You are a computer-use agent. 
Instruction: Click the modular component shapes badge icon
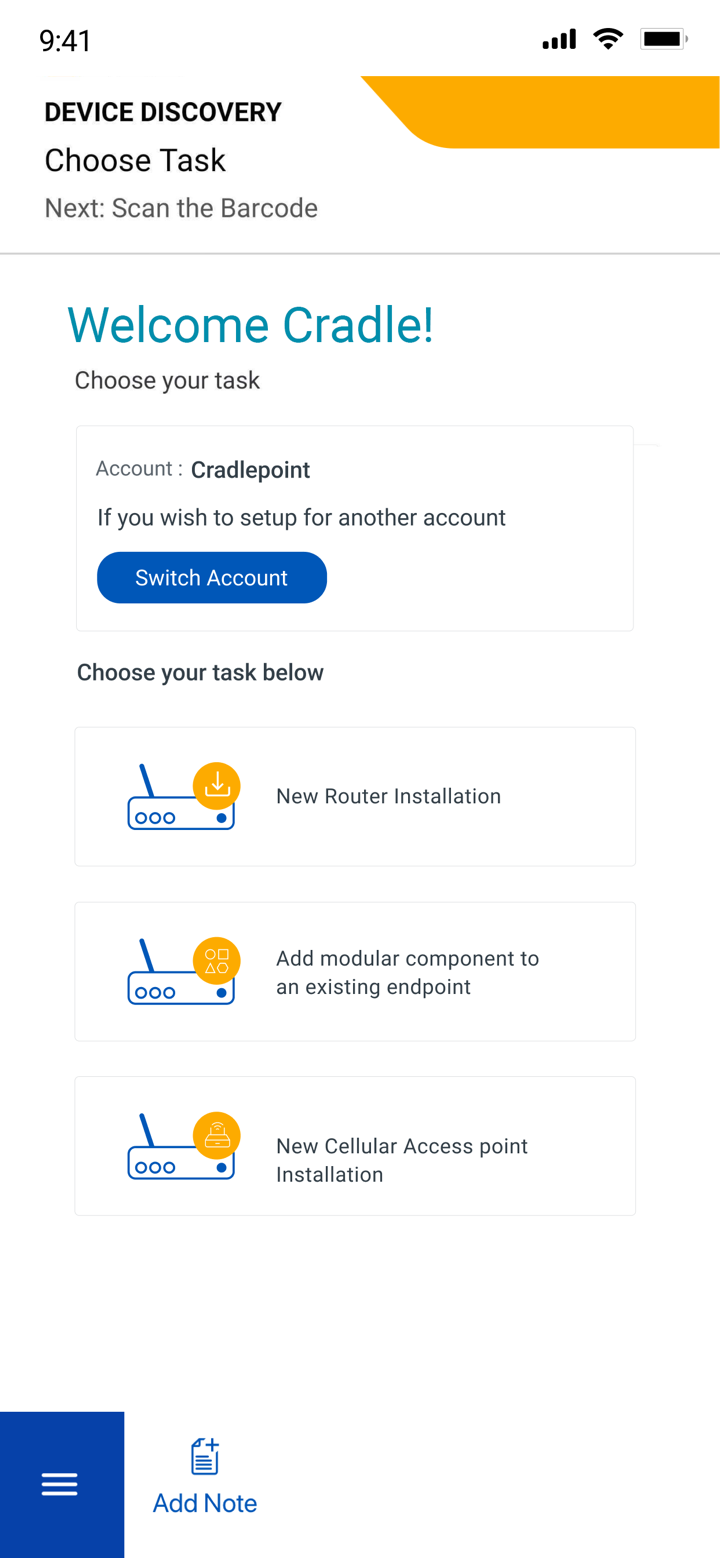tap(216, 960)
